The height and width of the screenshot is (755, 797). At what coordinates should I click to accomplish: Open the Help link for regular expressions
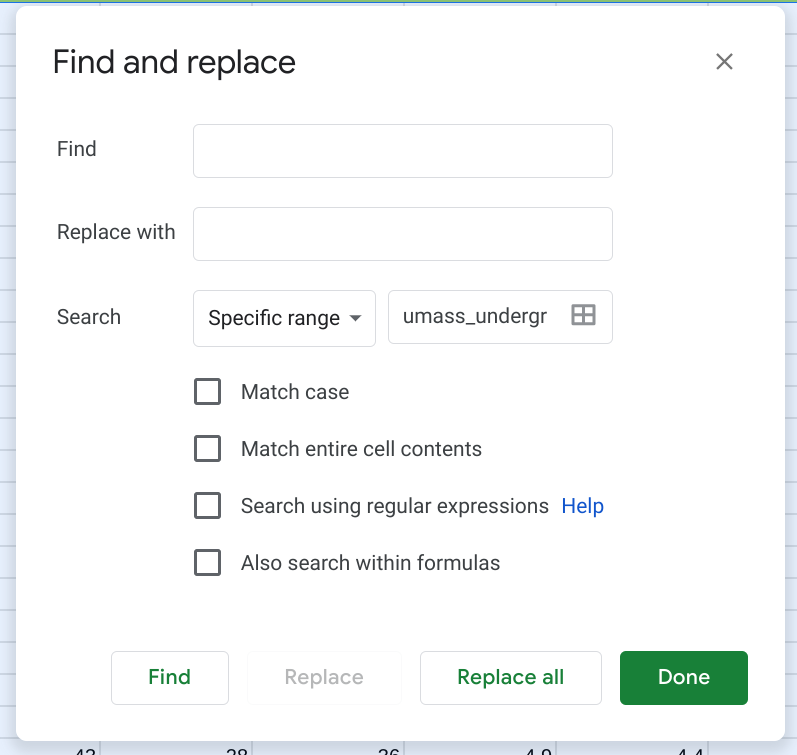point(582,506)
